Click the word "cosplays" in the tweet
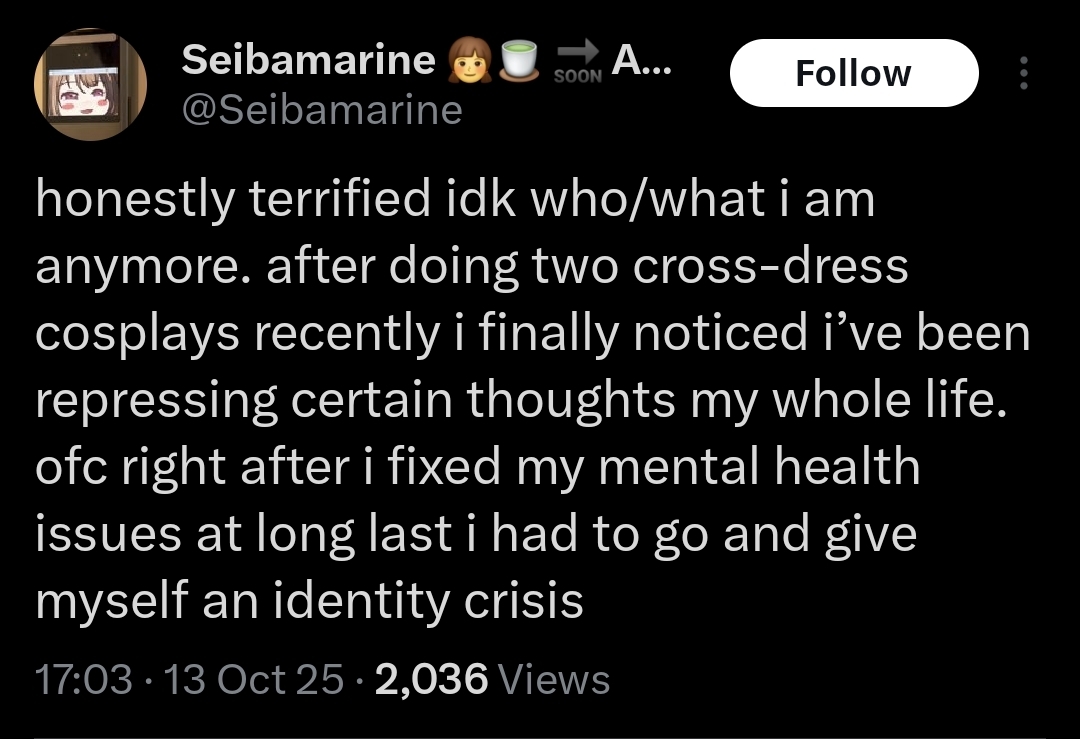This screenshot has width=1080, height=739. coord(135,333)
